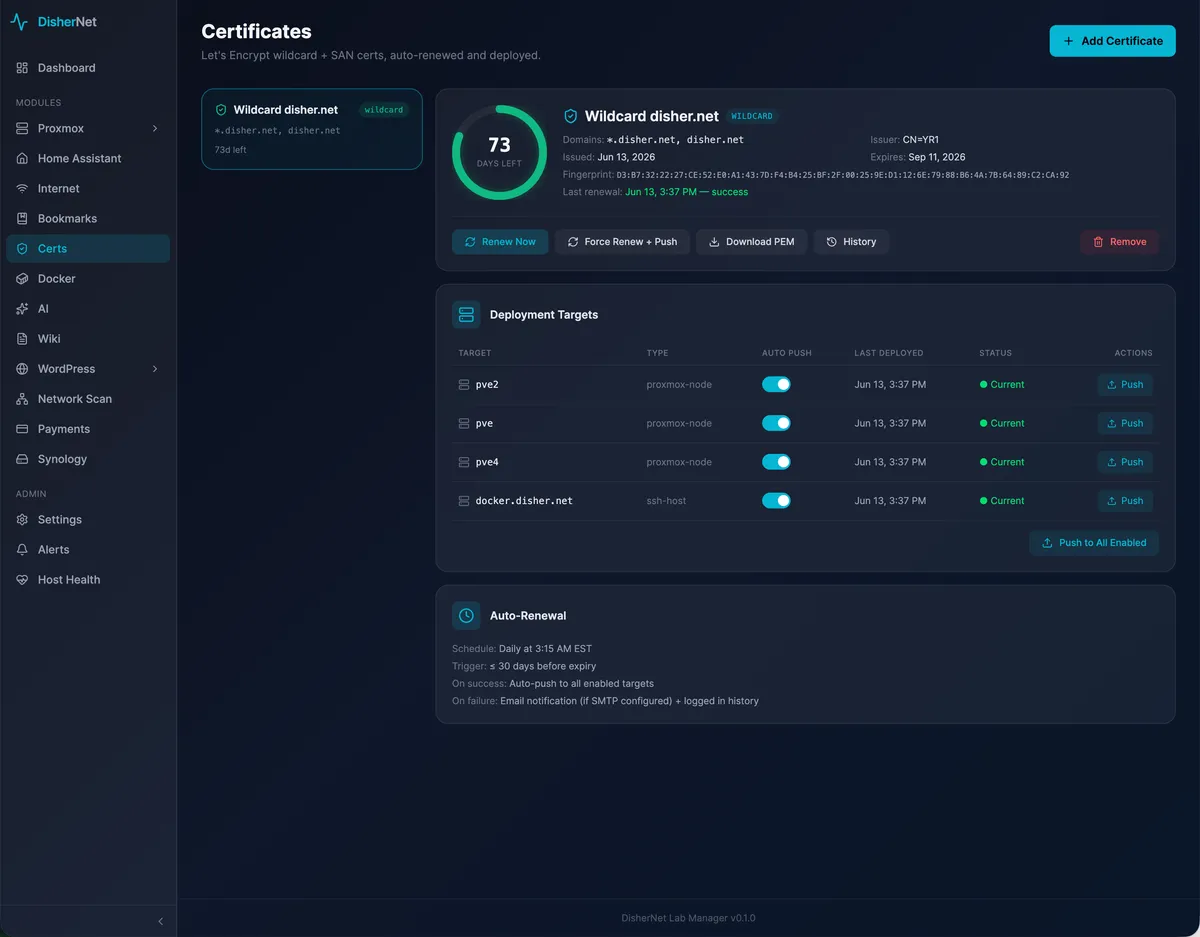Click the Docker box icon
This screenshot has width=1200, height=937.
pyautogui.click(x=22, y=278)
